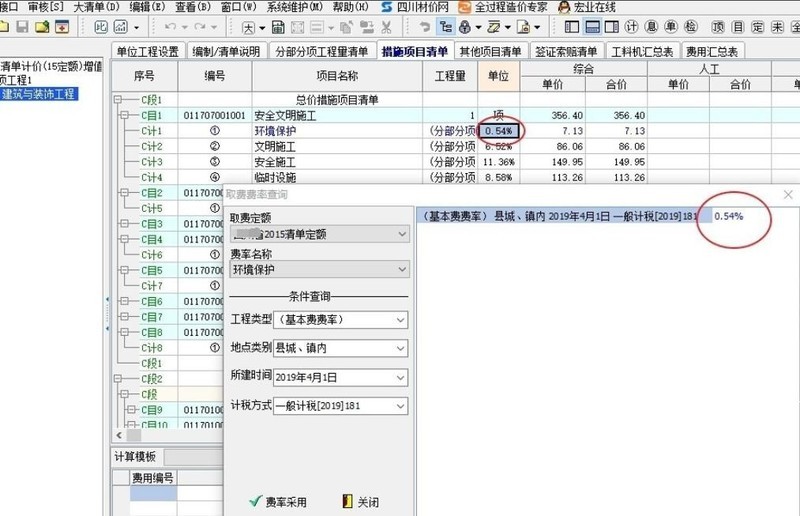
Task: Open the 审核[S] menu
Action: click(45, 7)
